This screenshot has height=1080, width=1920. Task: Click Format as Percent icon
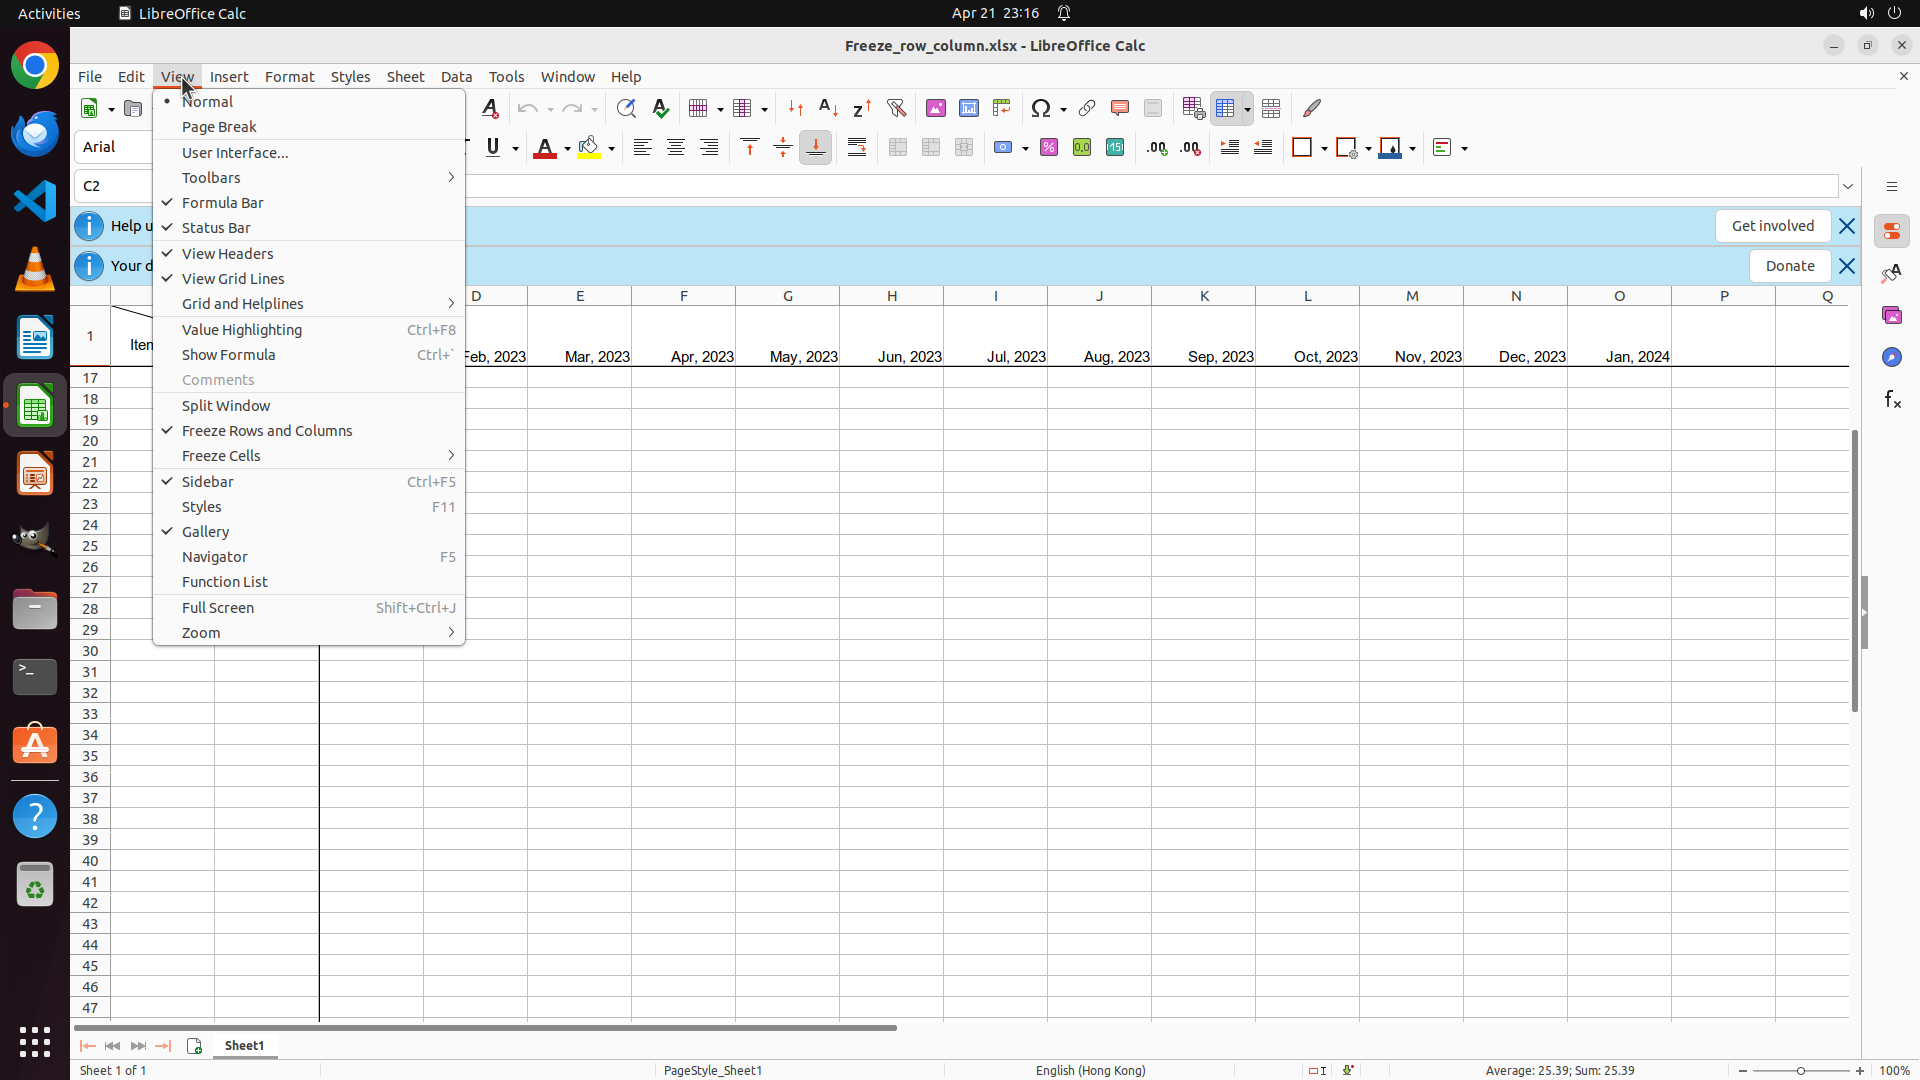coord(1049,148)
